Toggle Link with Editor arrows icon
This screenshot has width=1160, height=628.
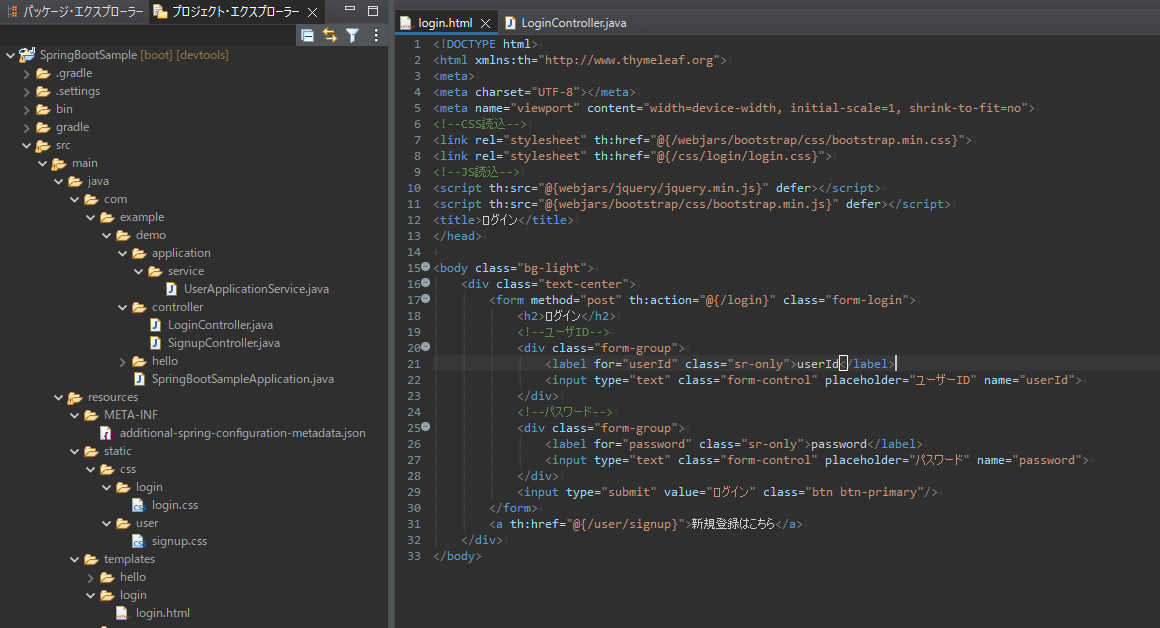[x=330, y=35]
